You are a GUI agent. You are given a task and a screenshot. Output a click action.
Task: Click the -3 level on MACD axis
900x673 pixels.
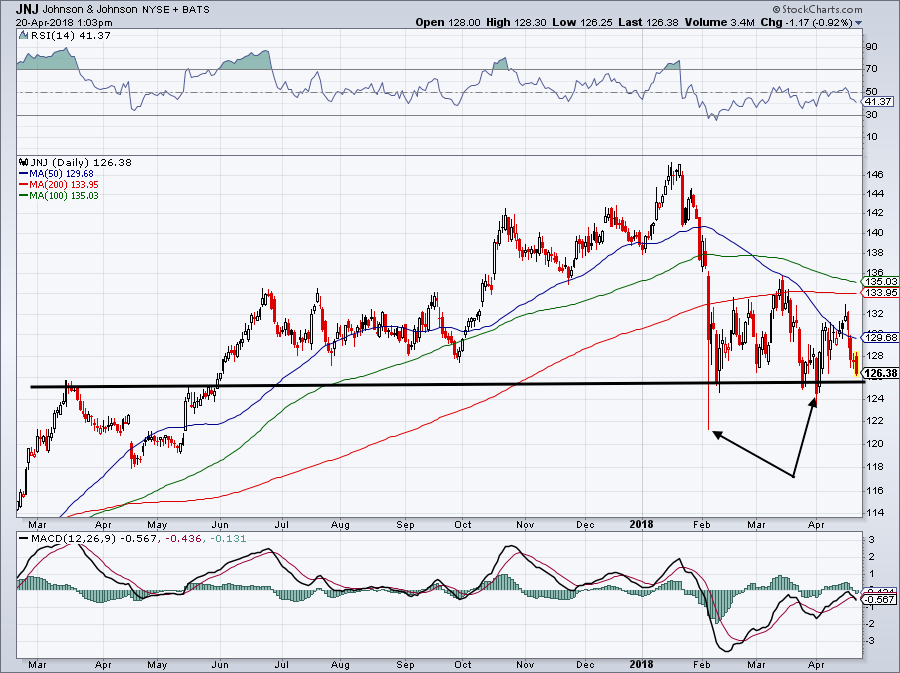coord(870,641)
